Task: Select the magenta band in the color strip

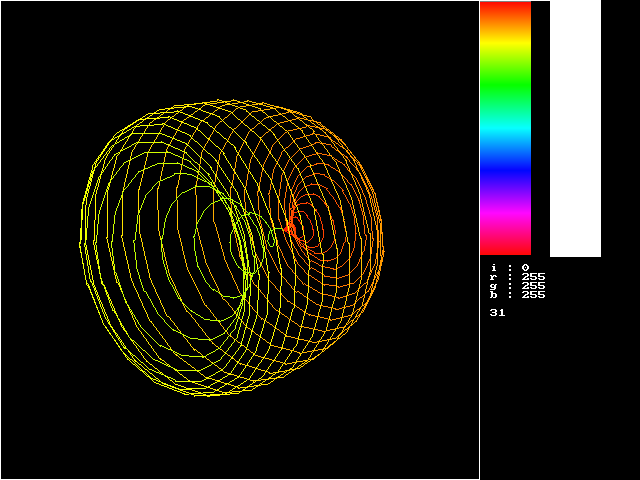Action: pyautogui.click(x=505, y=215)
